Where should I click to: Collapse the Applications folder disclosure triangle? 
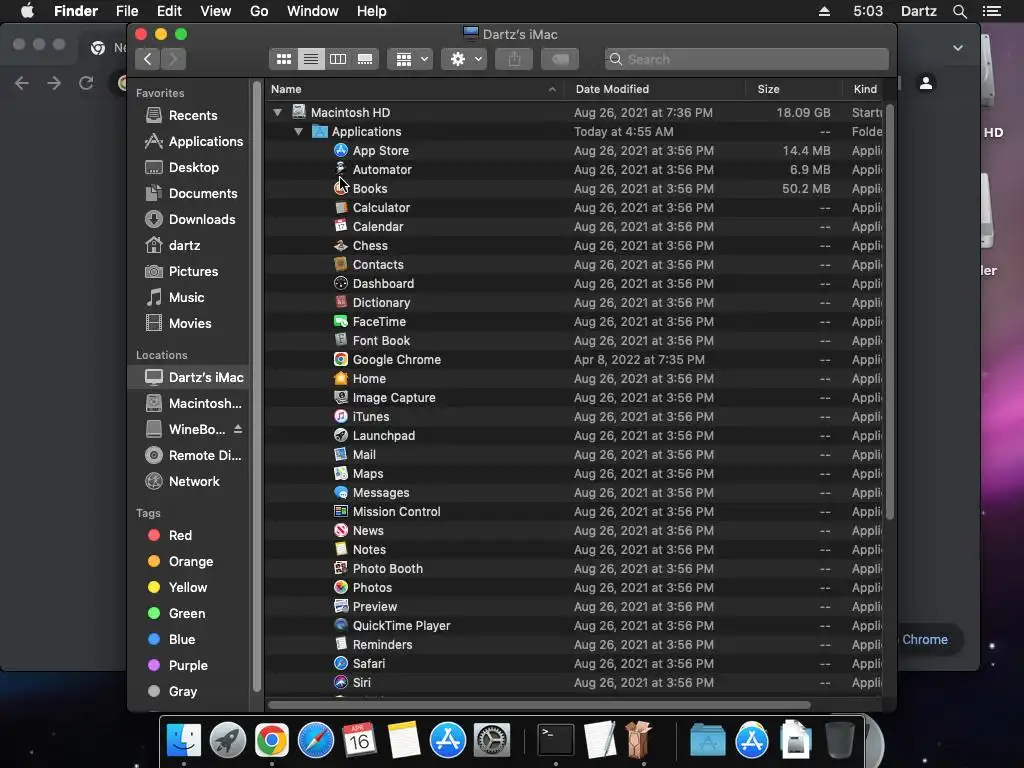(x=298, y=131)
